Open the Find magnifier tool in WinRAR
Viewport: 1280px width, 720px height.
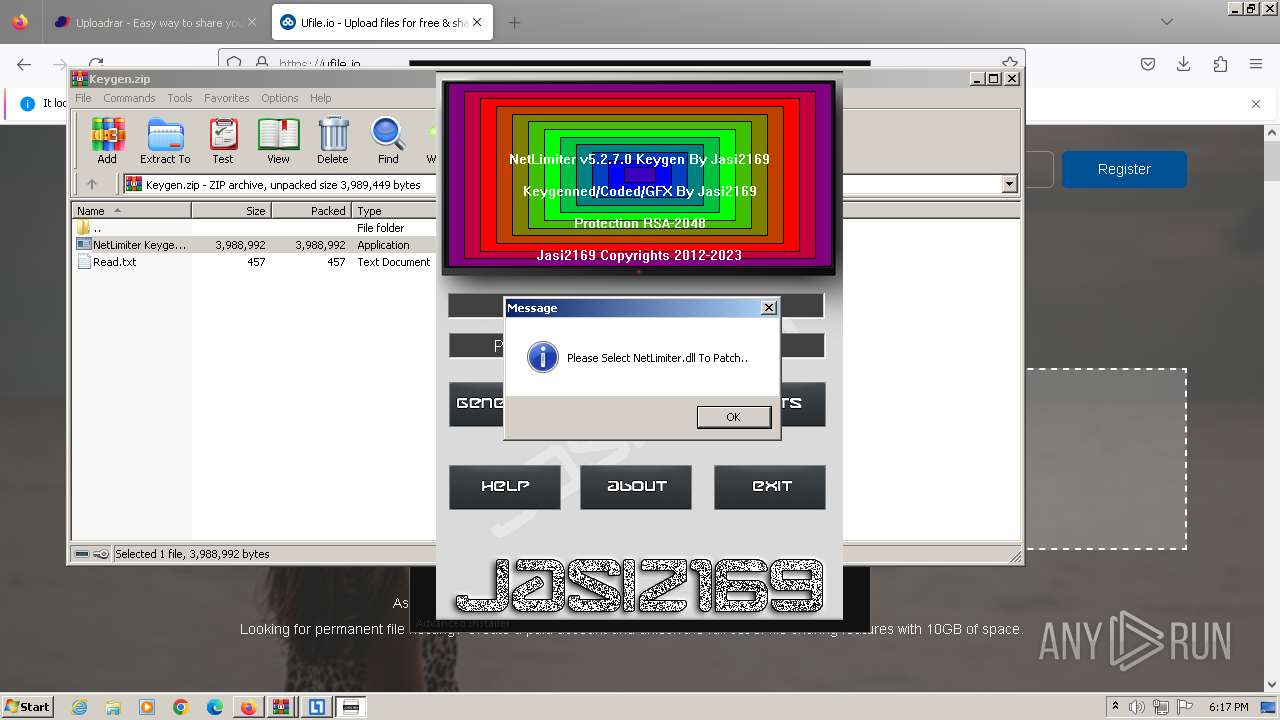tap(388, 140)
